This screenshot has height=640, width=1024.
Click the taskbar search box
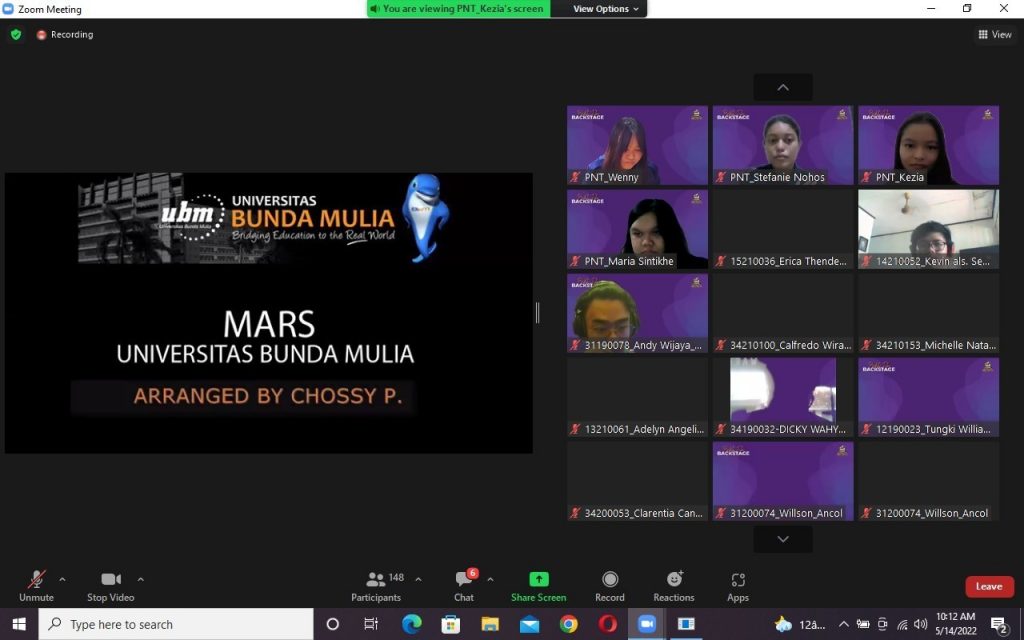point(176,624)
